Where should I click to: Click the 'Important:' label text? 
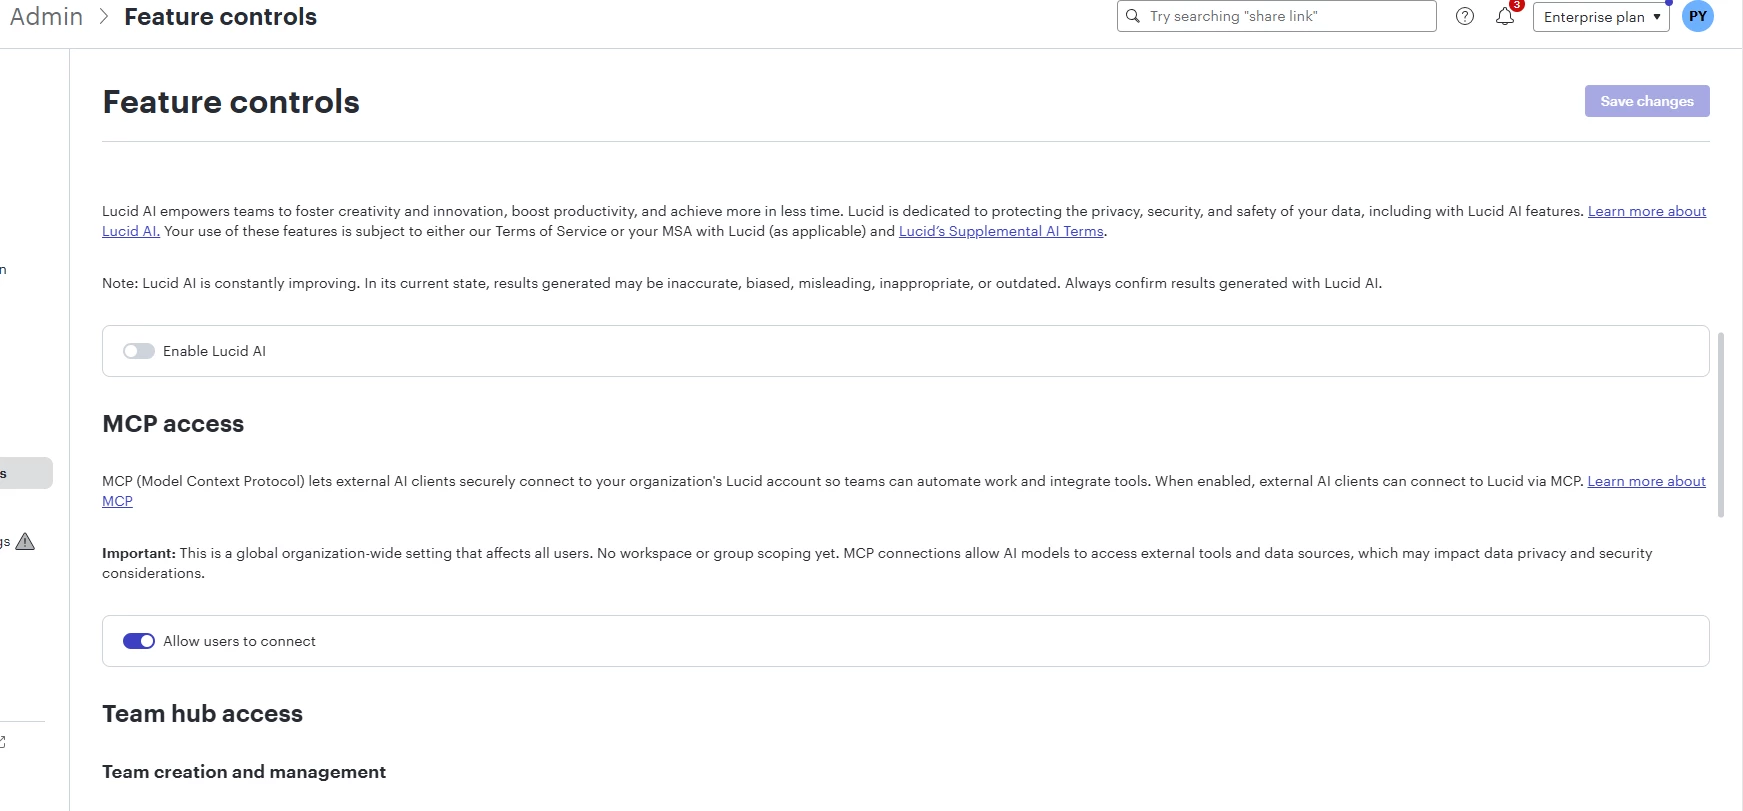(x=139, y=553)
